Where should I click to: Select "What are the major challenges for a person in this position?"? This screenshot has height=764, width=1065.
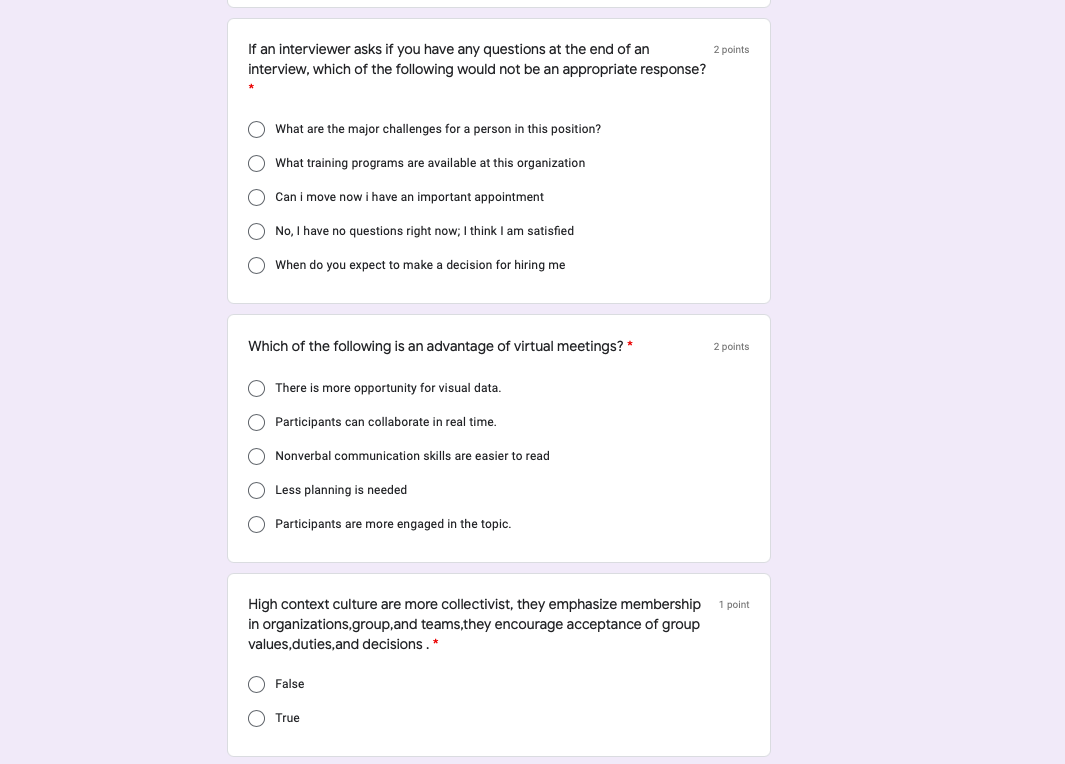tap(256, 129)
